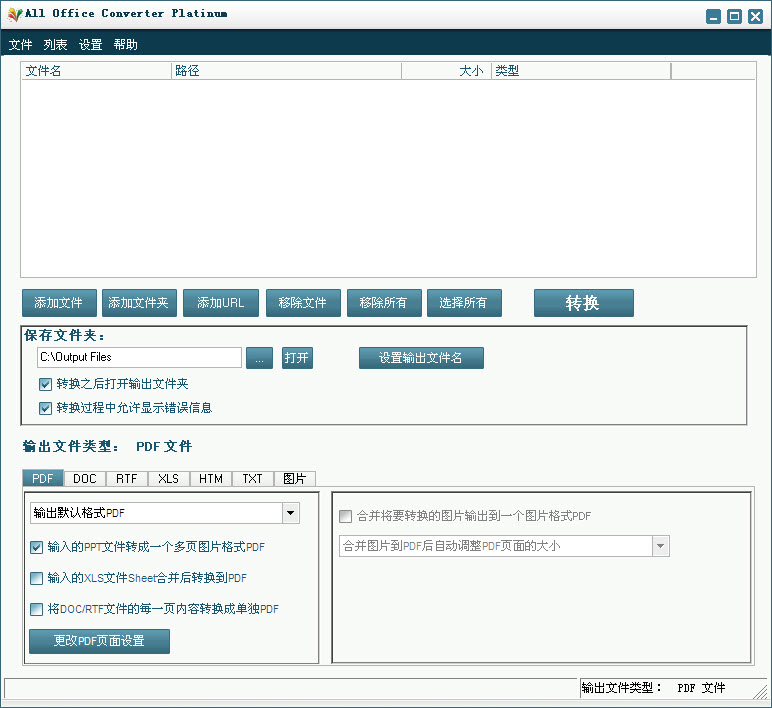Viewport: 772px width, 708px height.
Task: Click the 路径 column header
Action: 286,71
